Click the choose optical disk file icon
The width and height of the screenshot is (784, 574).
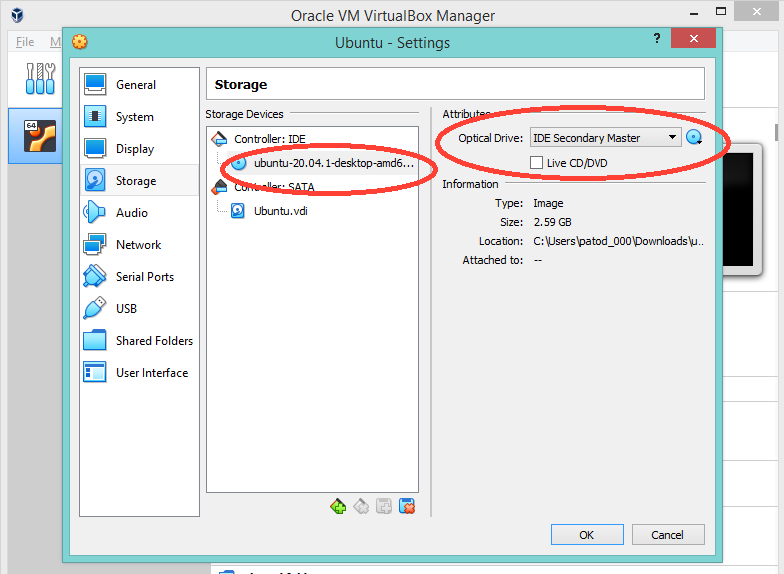(694, 137)
